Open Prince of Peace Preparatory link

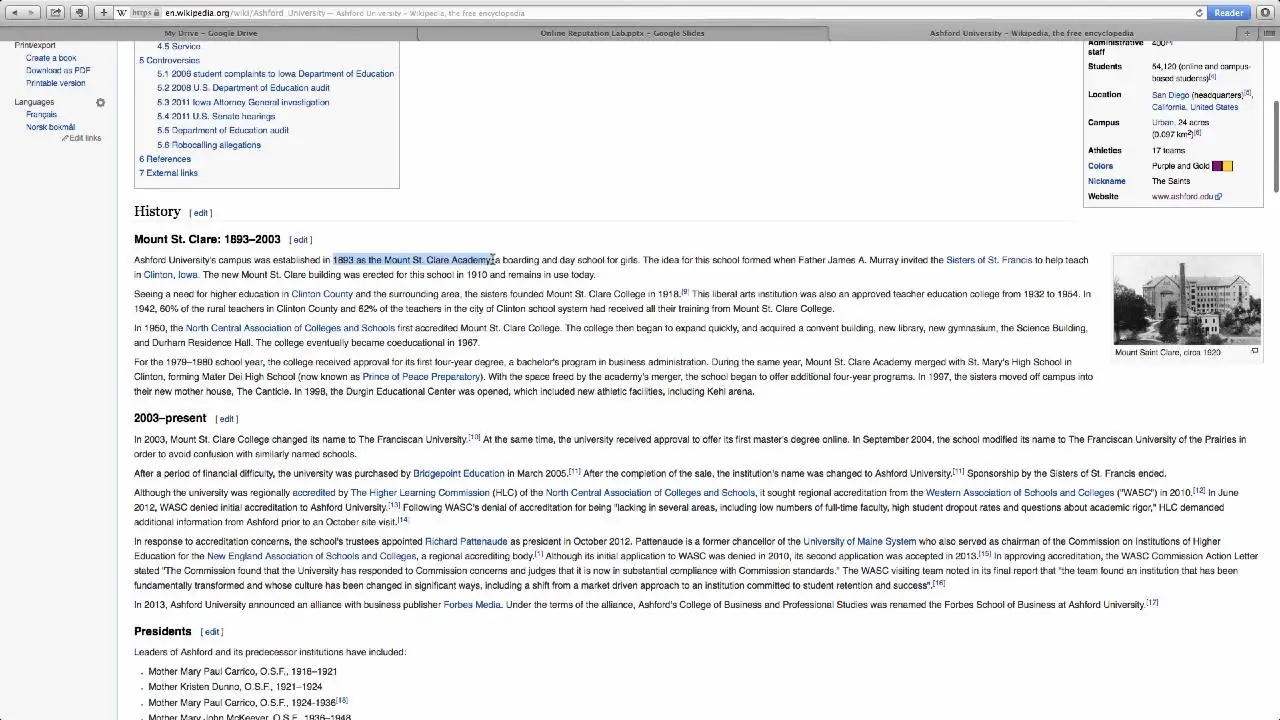click(x=421, y=377)
